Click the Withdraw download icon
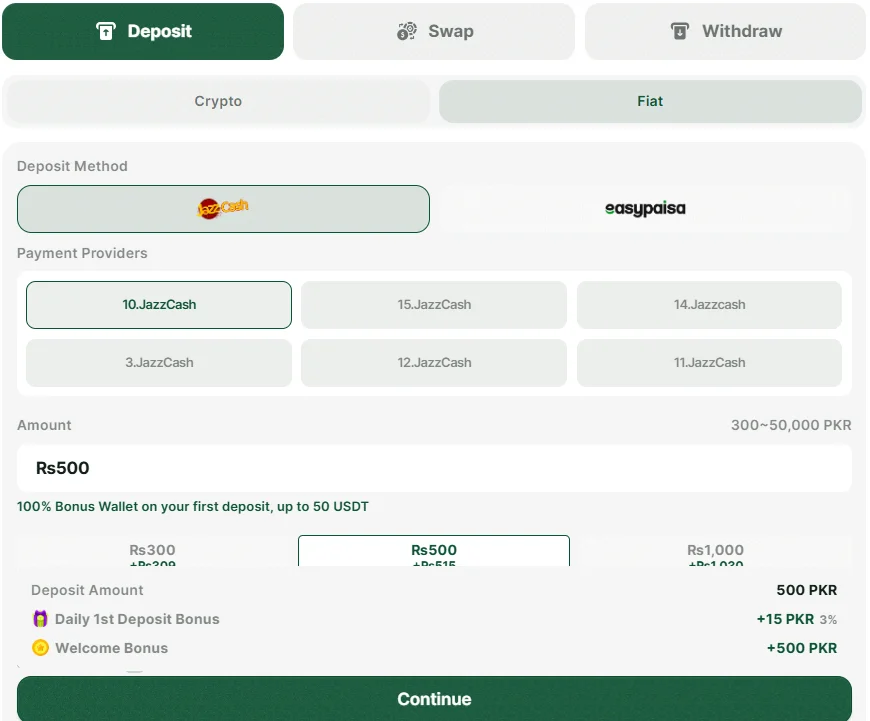The height and width of the screenshot is (721, 870). click(x=680, y=31)
